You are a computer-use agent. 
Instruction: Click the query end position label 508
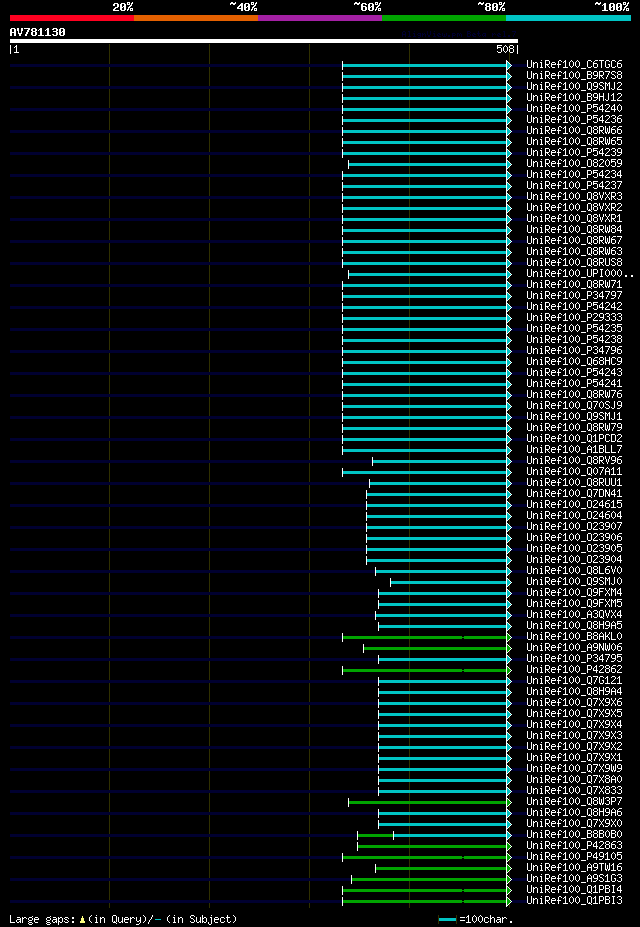[506, 50]
